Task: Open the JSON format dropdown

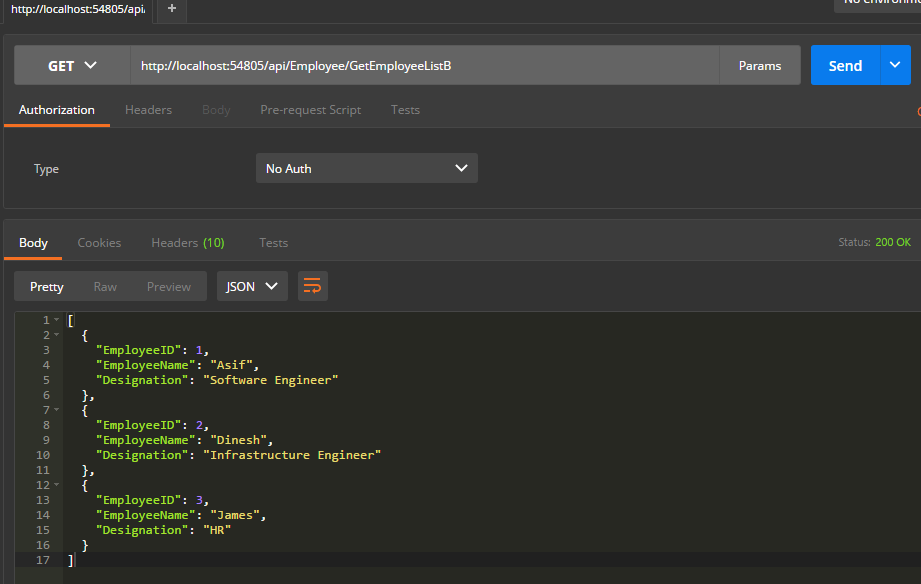Action: click(252, 286)
